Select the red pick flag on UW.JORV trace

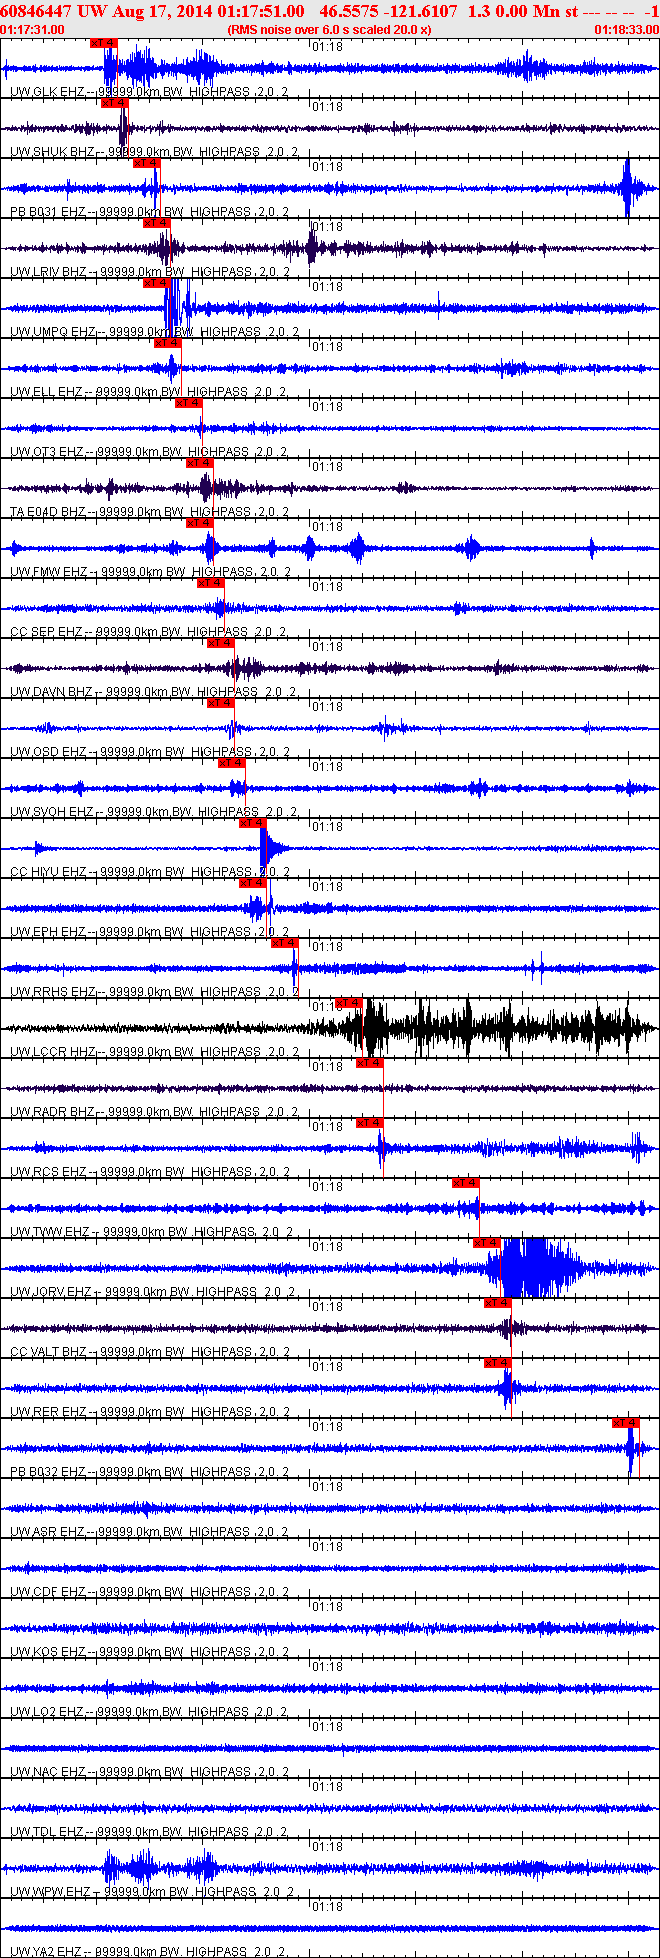point(486,1243)
